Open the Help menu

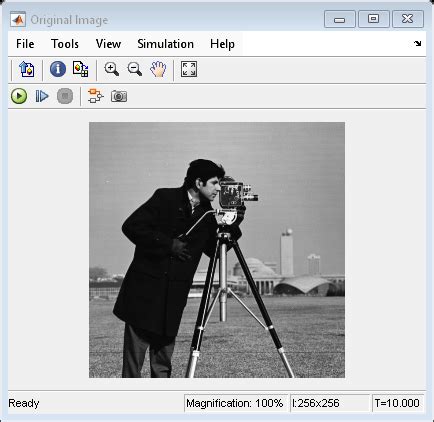(x=222, y=44)
